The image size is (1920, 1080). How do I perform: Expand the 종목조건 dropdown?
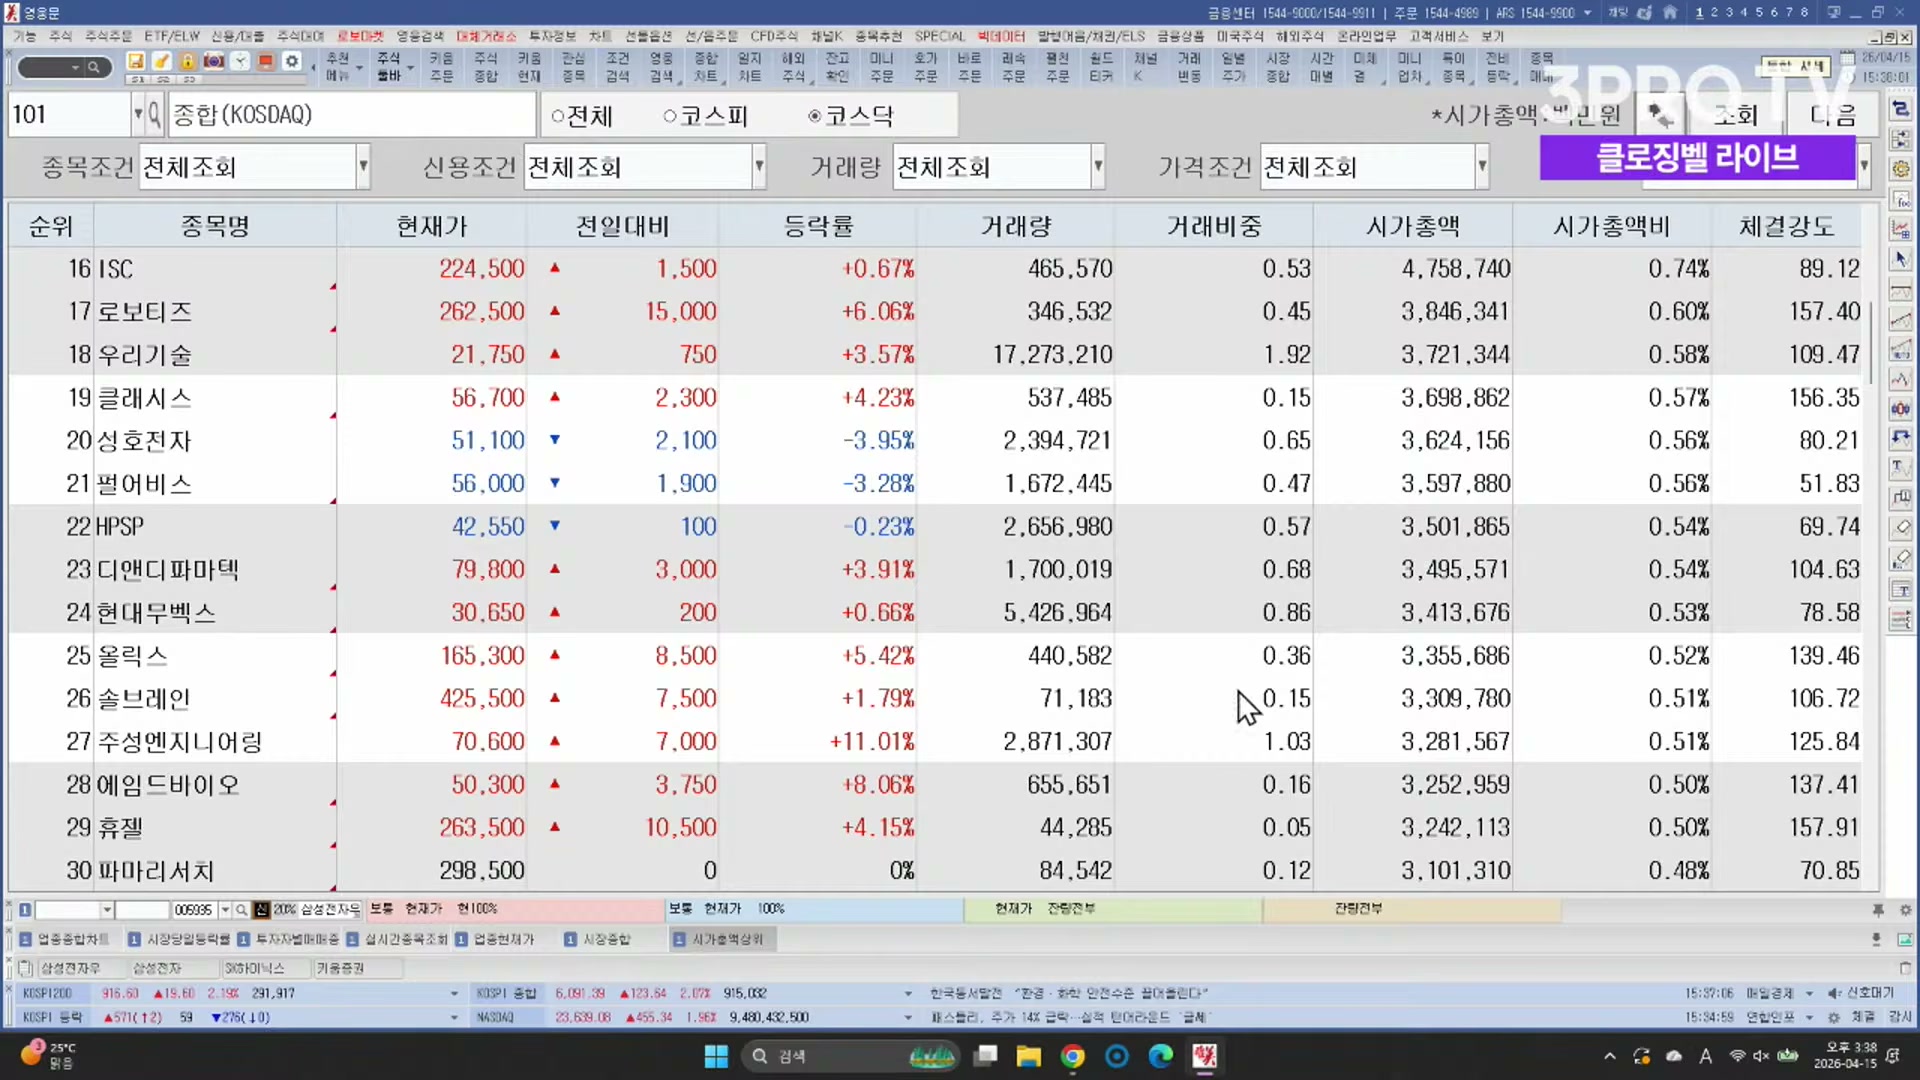pos(363,167)
